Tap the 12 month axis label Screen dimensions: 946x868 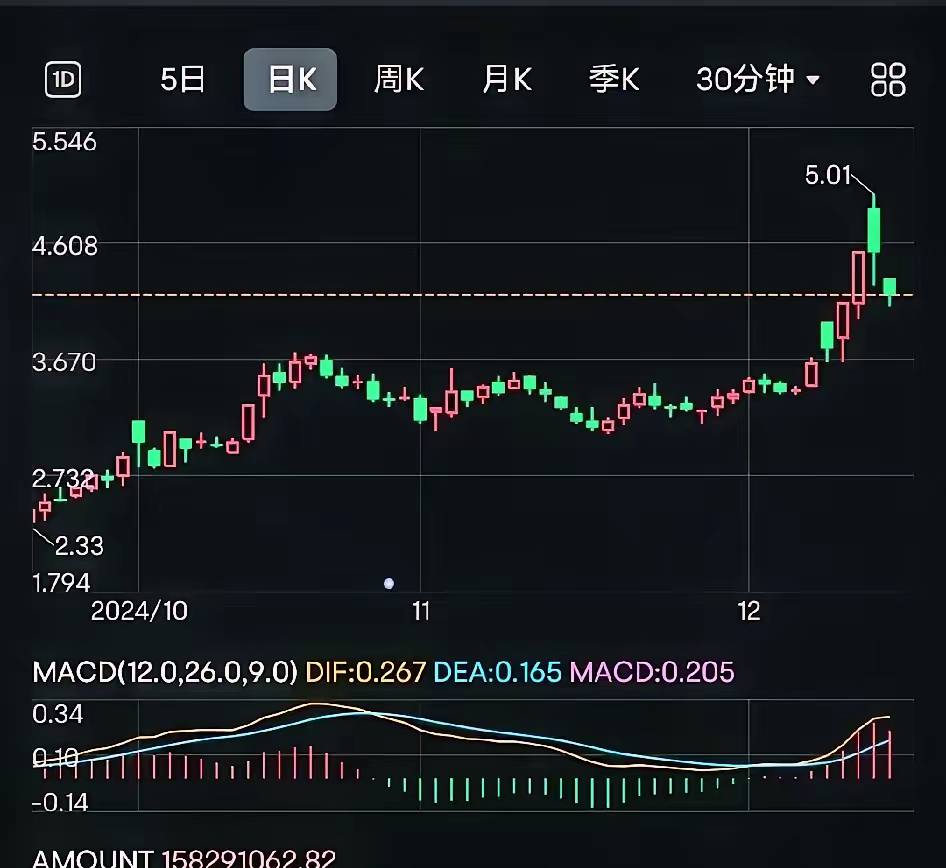point(749,611)
